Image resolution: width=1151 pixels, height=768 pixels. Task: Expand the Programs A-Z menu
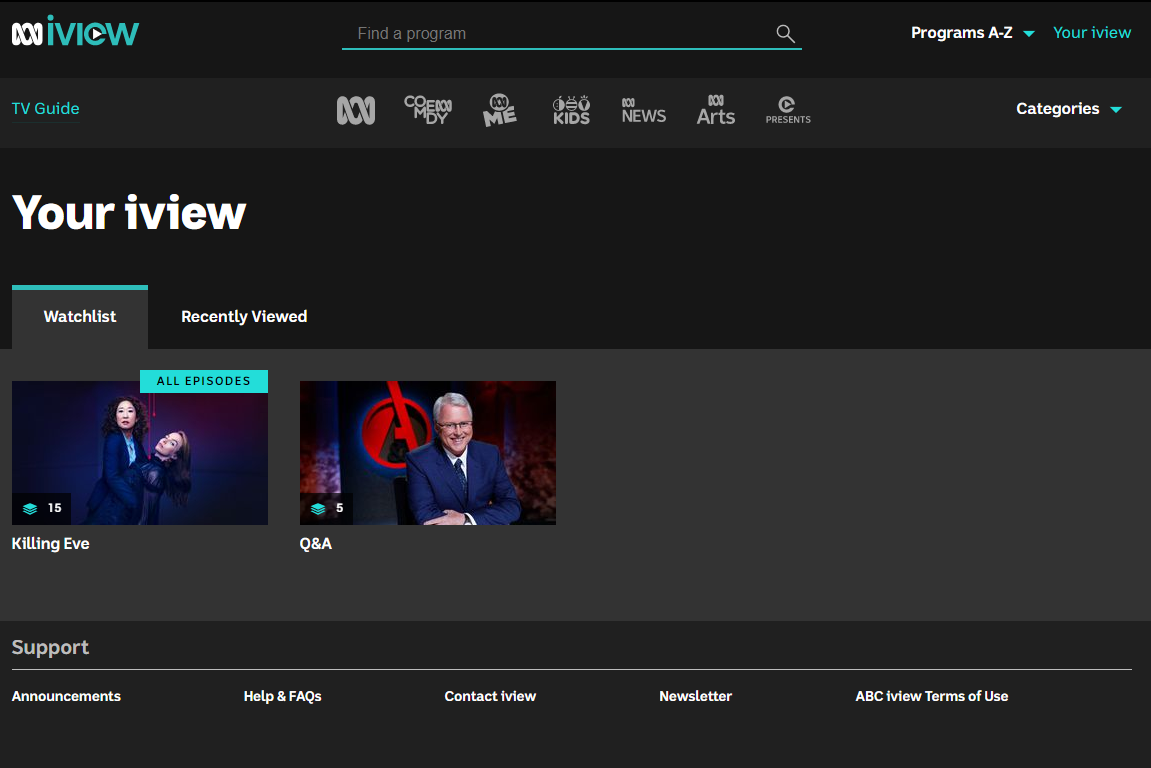[x=971, y=32]
